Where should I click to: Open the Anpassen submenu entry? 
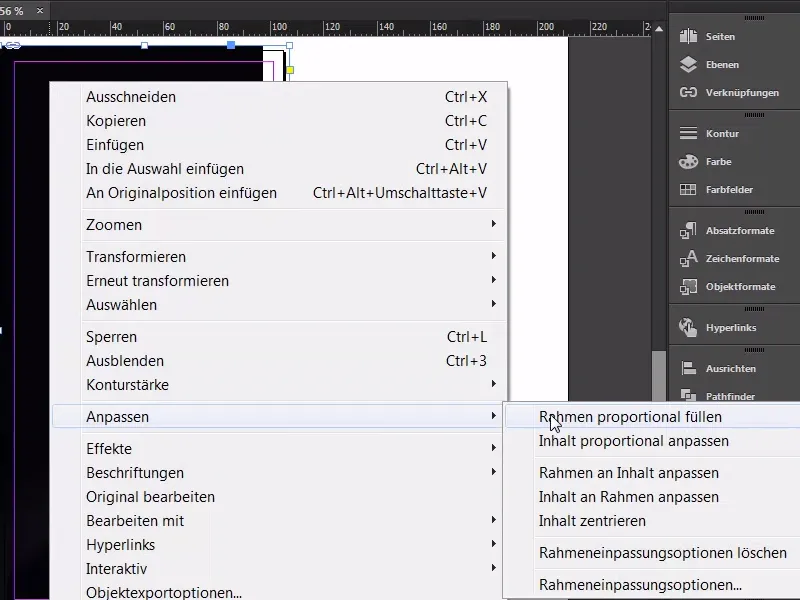click(279, 416)
